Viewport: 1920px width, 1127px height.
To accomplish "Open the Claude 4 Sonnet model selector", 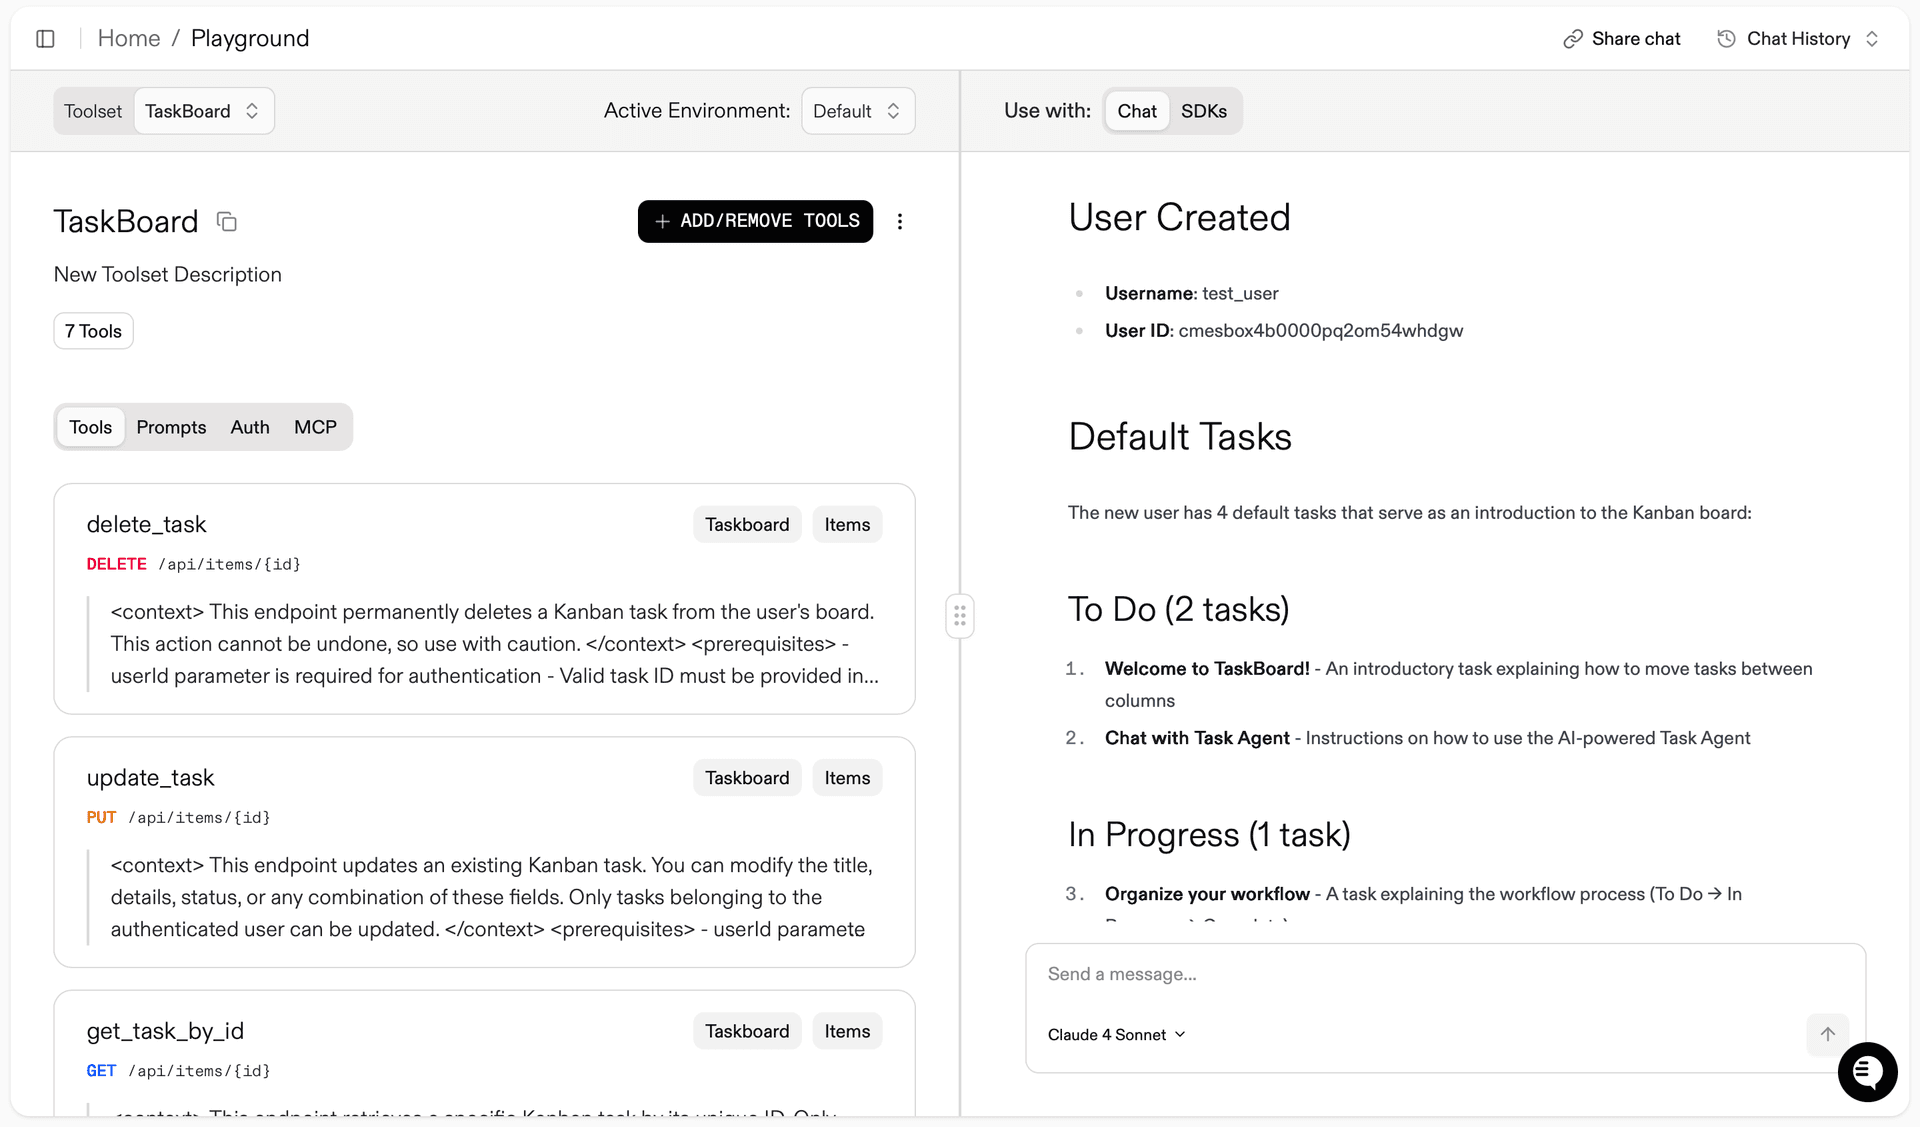I will (1116, 1034).
